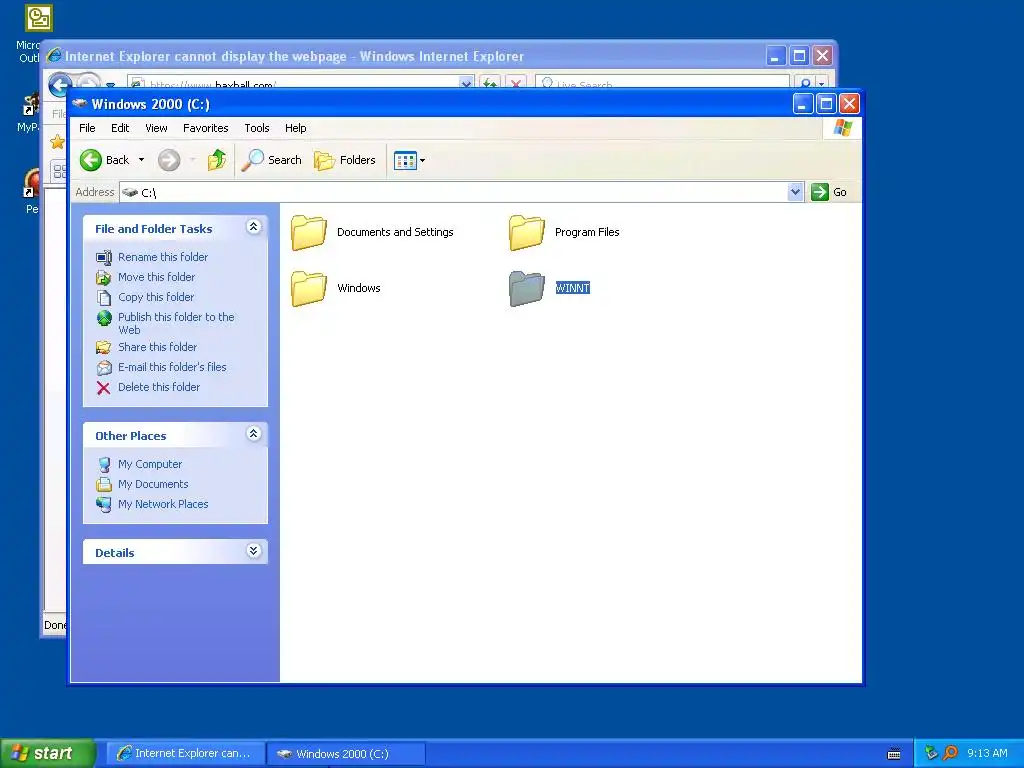Image resolution: width=1024 pixels, height=768 pixels.
Task: Expand the Details panel
Action: pyautogui.click(x=253, y=551)
